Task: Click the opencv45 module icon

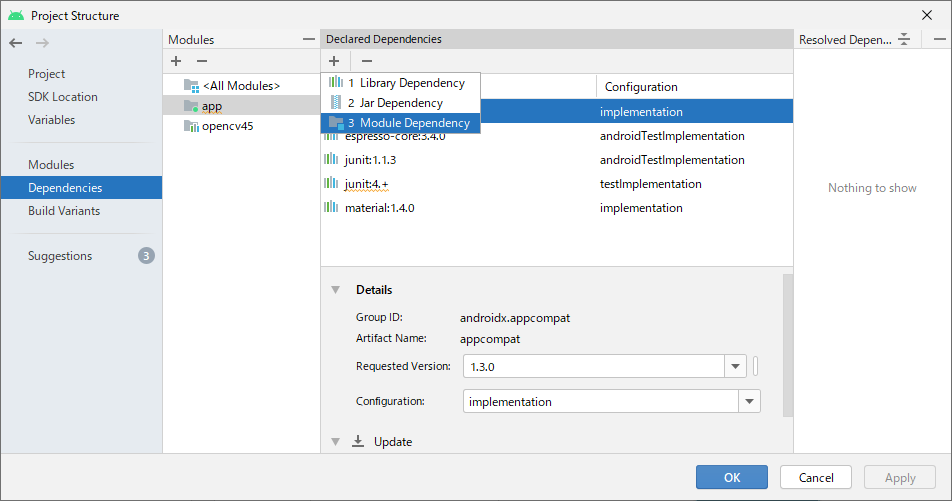Action: point(191,126)
